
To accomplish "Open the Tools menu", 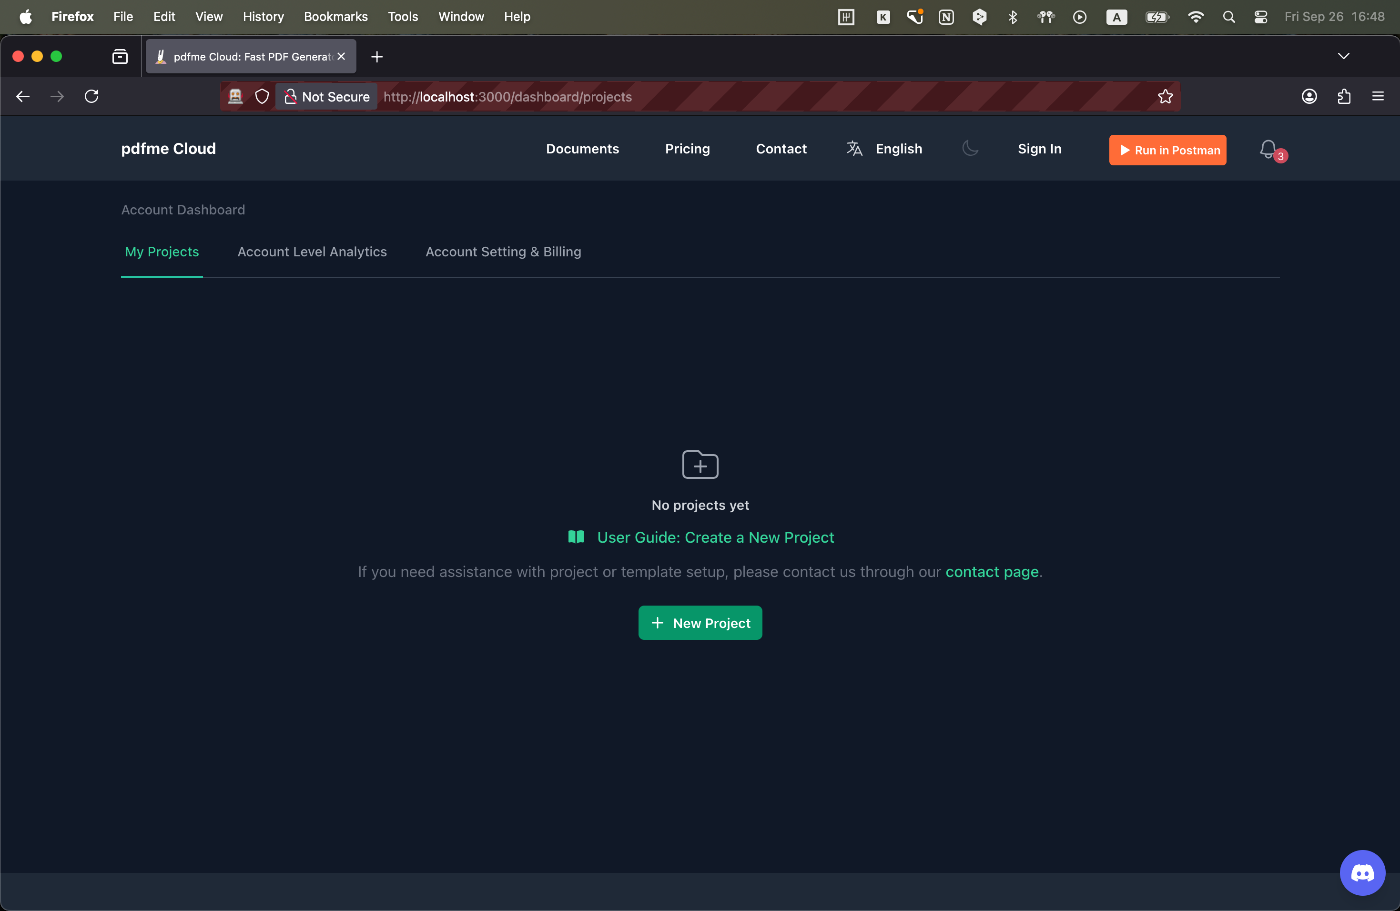I will coord(403,17).
